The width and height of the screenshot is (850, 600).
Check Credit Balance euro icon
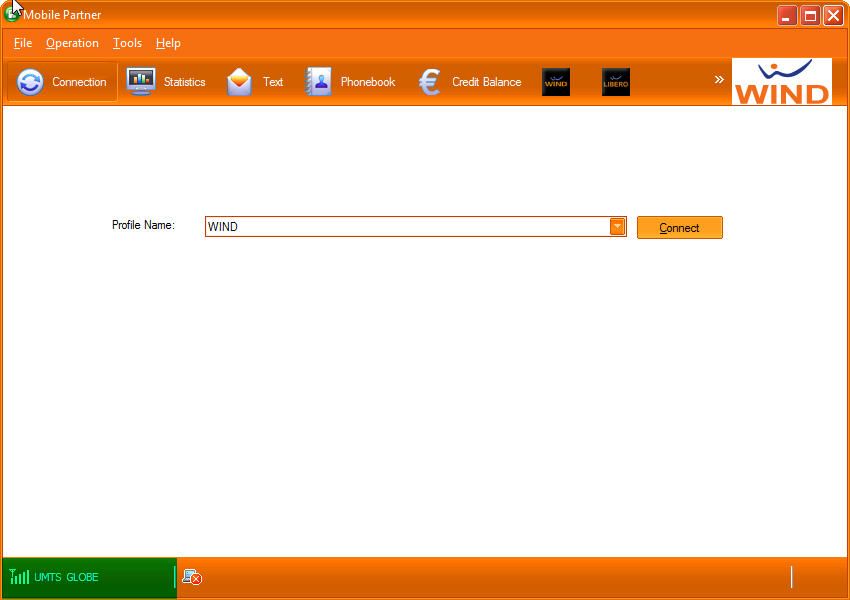click(x=429, y=82)
